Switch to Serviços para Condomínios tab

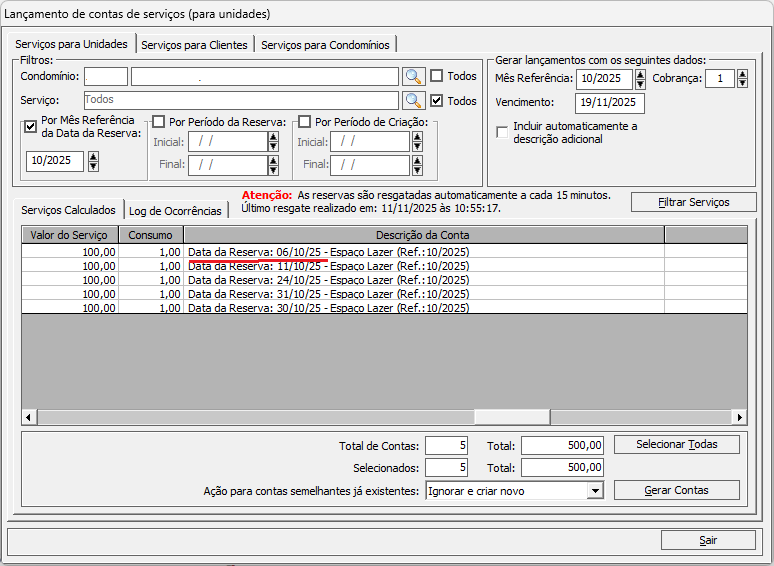[325, 45]
